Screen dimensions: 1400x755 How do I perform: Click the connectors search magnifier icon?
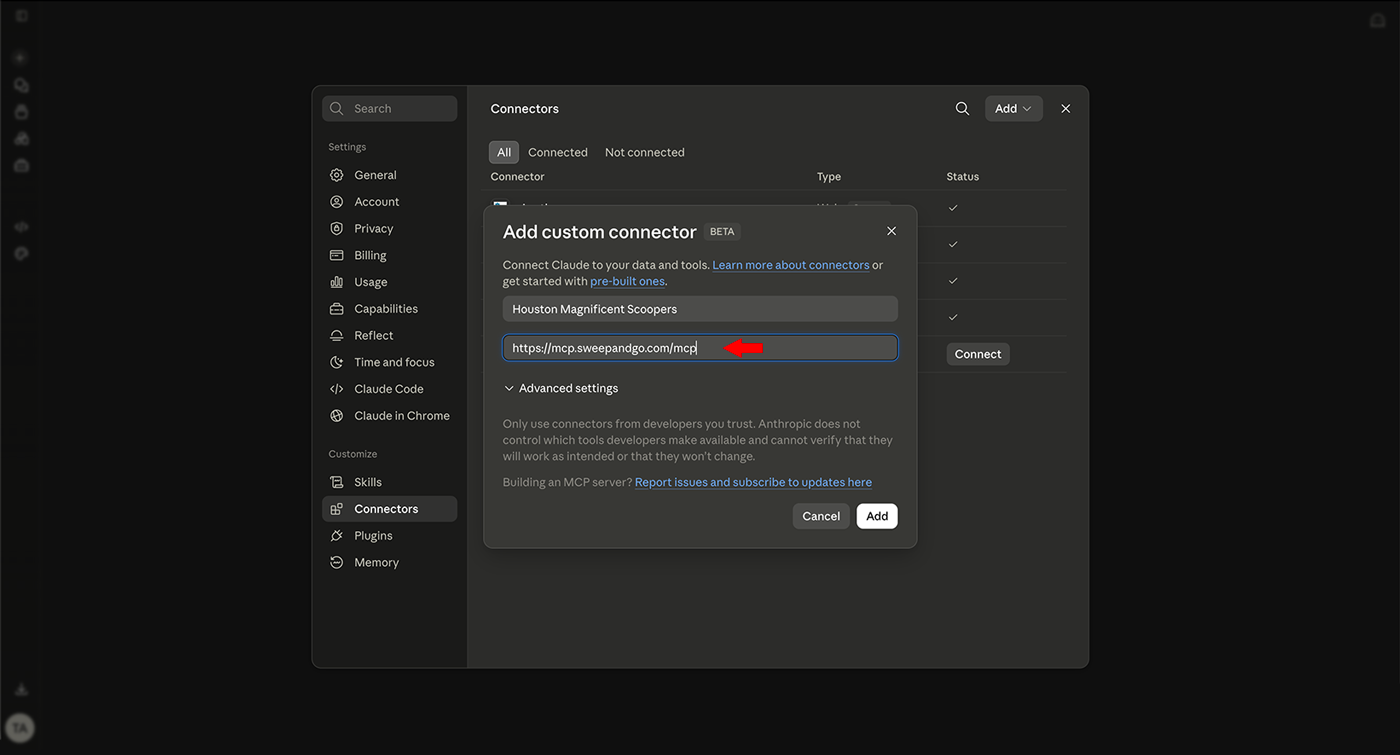(x=962, y=109)
